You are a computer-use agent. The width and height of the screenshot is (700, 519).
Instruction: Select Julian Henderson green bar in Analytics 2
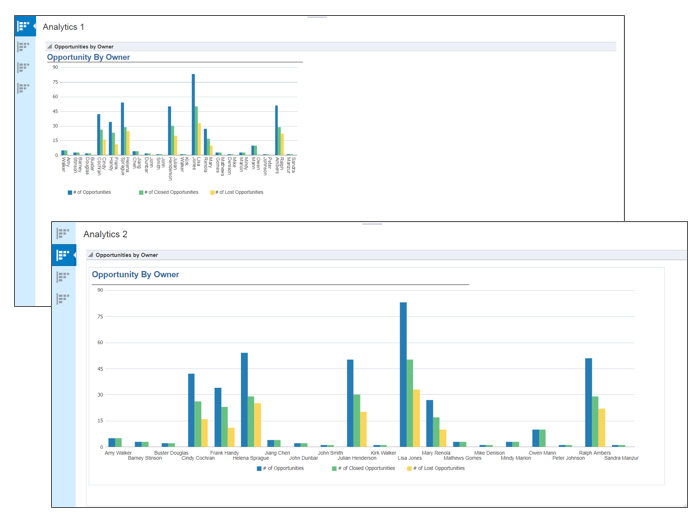pos(357,420)
